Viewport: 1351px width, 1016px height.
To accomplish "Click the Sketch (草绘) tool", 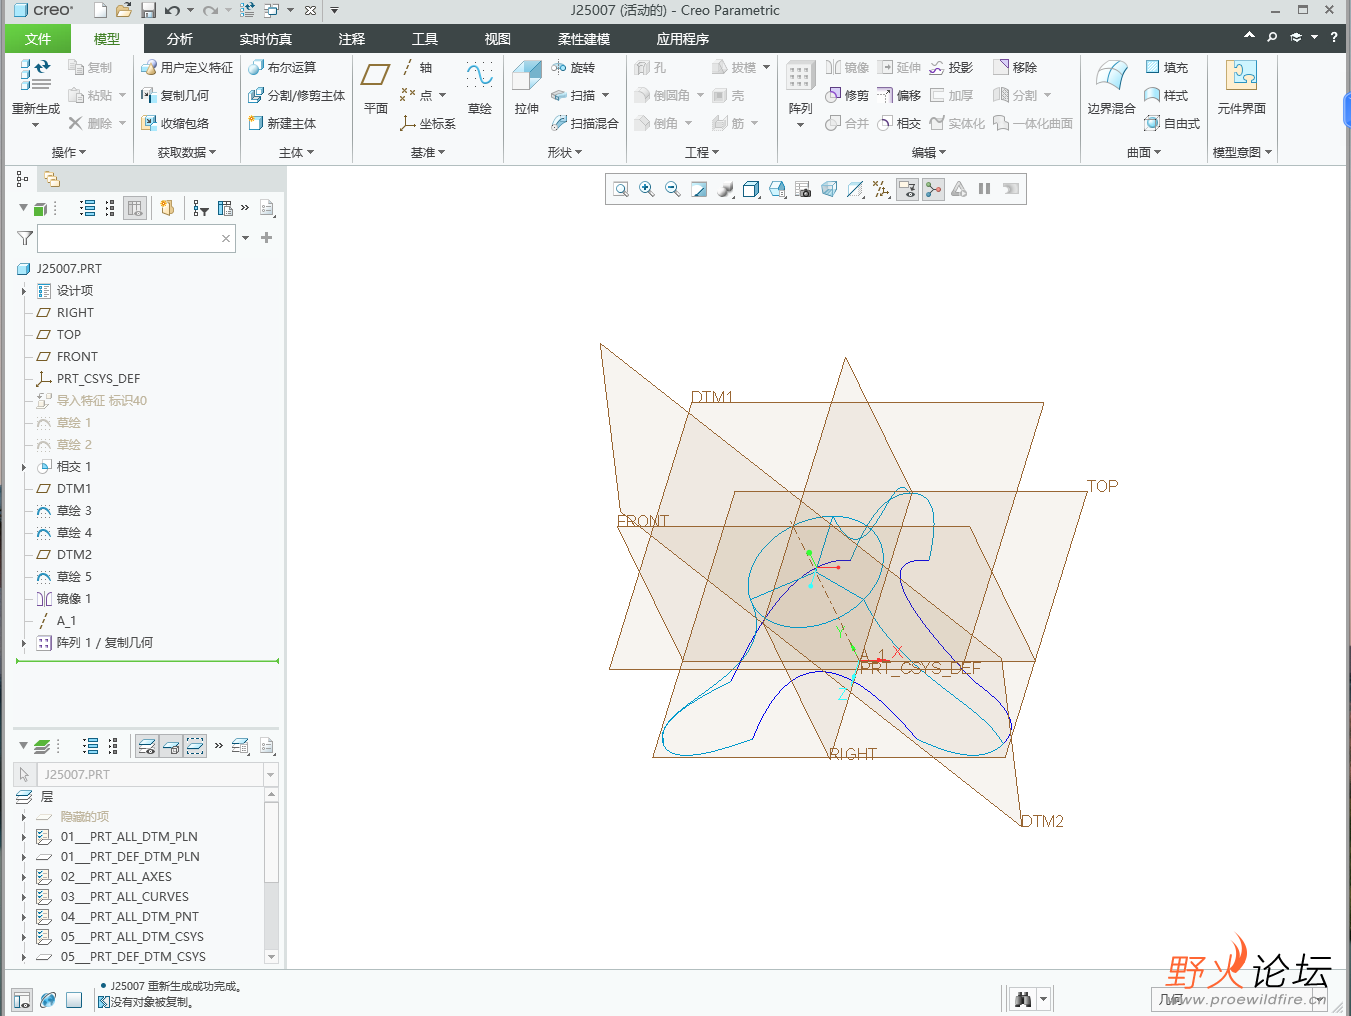I will (x=480, y=88).
